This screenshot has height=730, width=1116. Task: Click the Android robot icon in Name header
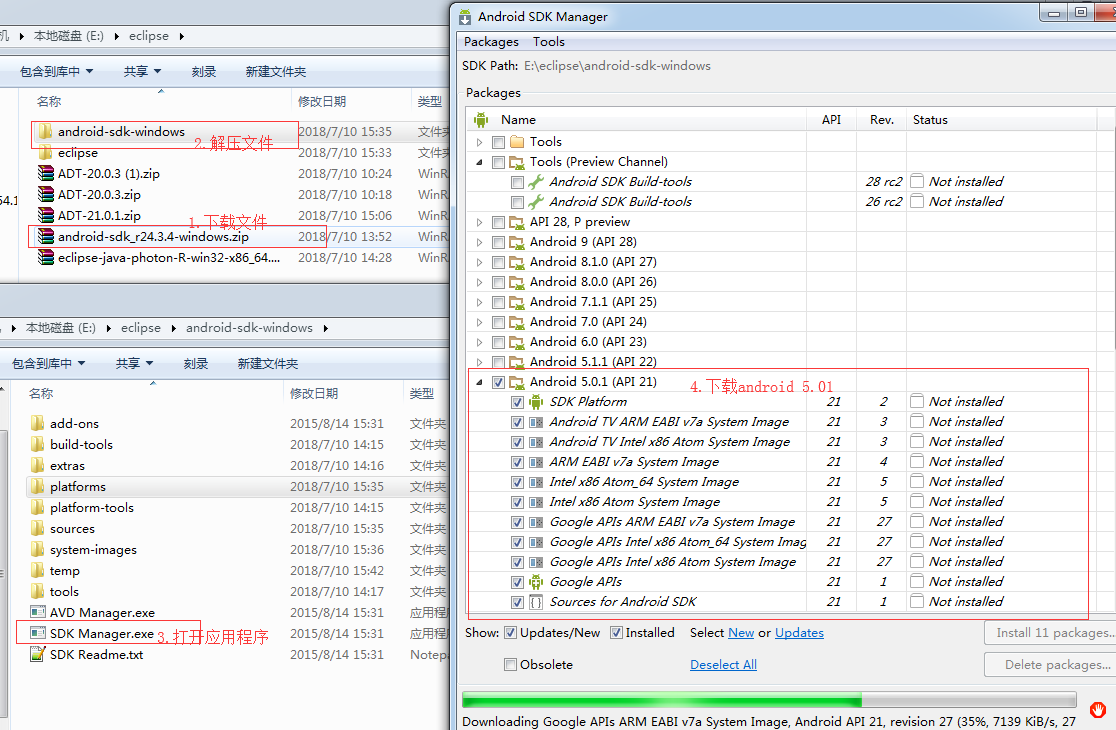pyautogui.click(x=481, y=120)
